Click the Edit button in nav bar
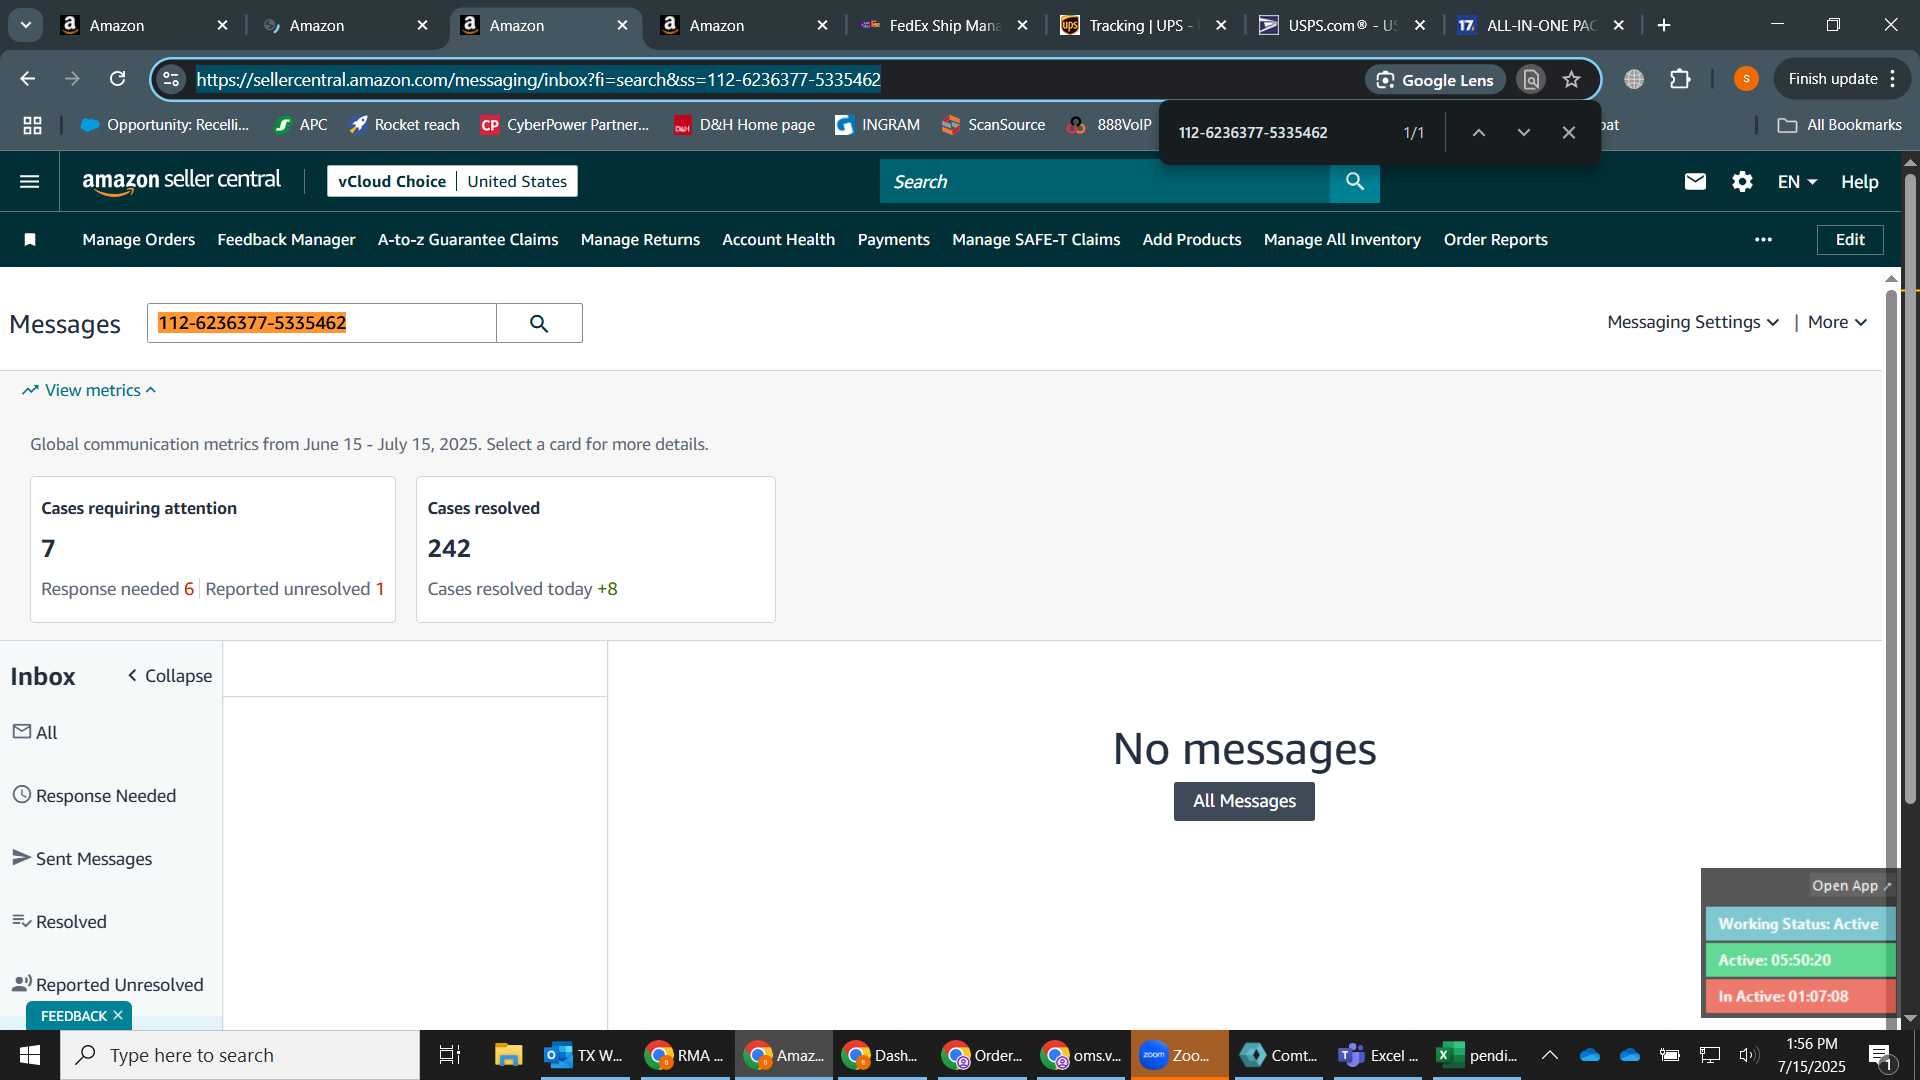The width and height of the screenshot is (1920, 1080). tap(1850, 239)
